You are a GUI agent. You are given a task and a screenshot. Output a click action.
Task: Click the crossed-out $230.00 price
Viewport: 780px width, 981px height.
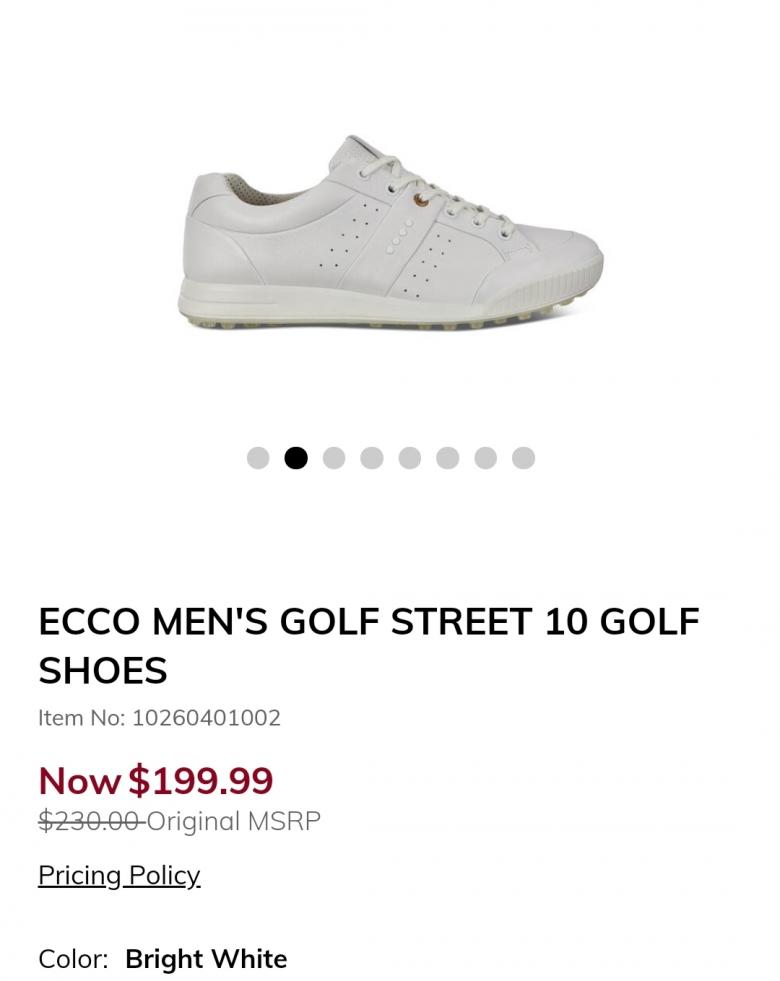(x=89, y=822)
